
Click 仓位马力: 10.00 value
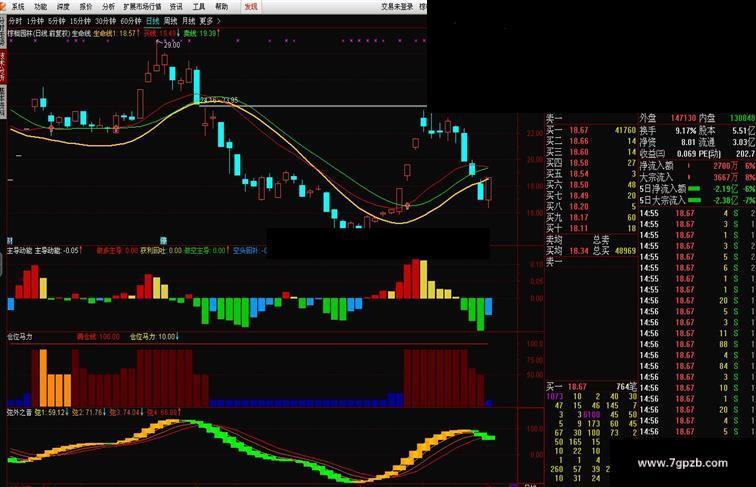point(154,337)
